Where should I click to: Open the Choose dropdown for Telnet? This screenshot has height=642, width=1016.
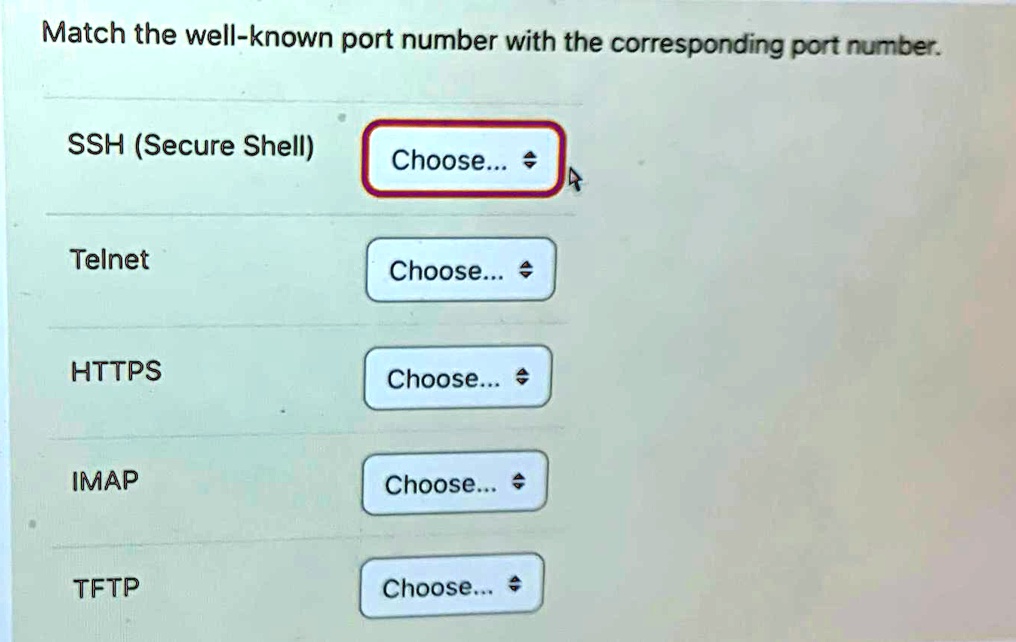(460, 270)
